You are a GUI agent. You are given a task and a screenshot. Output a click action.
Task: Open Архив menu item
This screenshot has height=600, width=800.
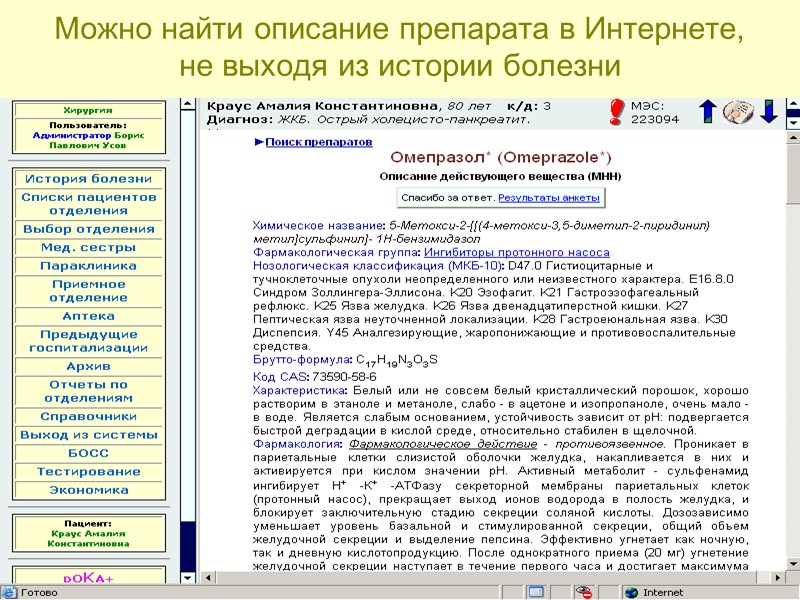[x=89, y=366]
